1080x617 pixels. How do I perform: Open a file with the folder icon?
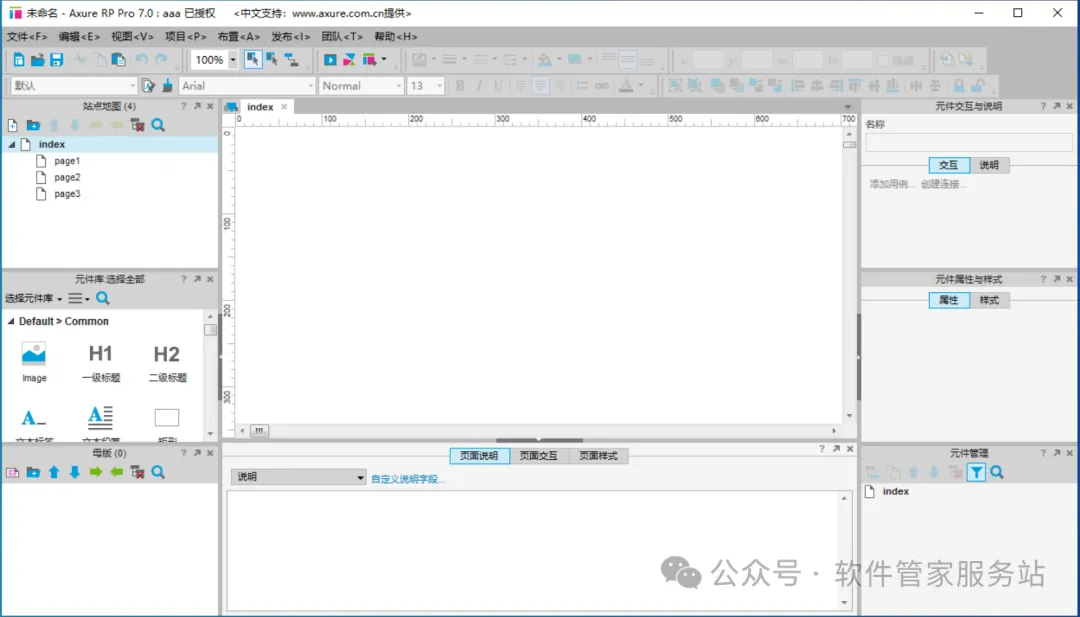(x=37, y=60)
